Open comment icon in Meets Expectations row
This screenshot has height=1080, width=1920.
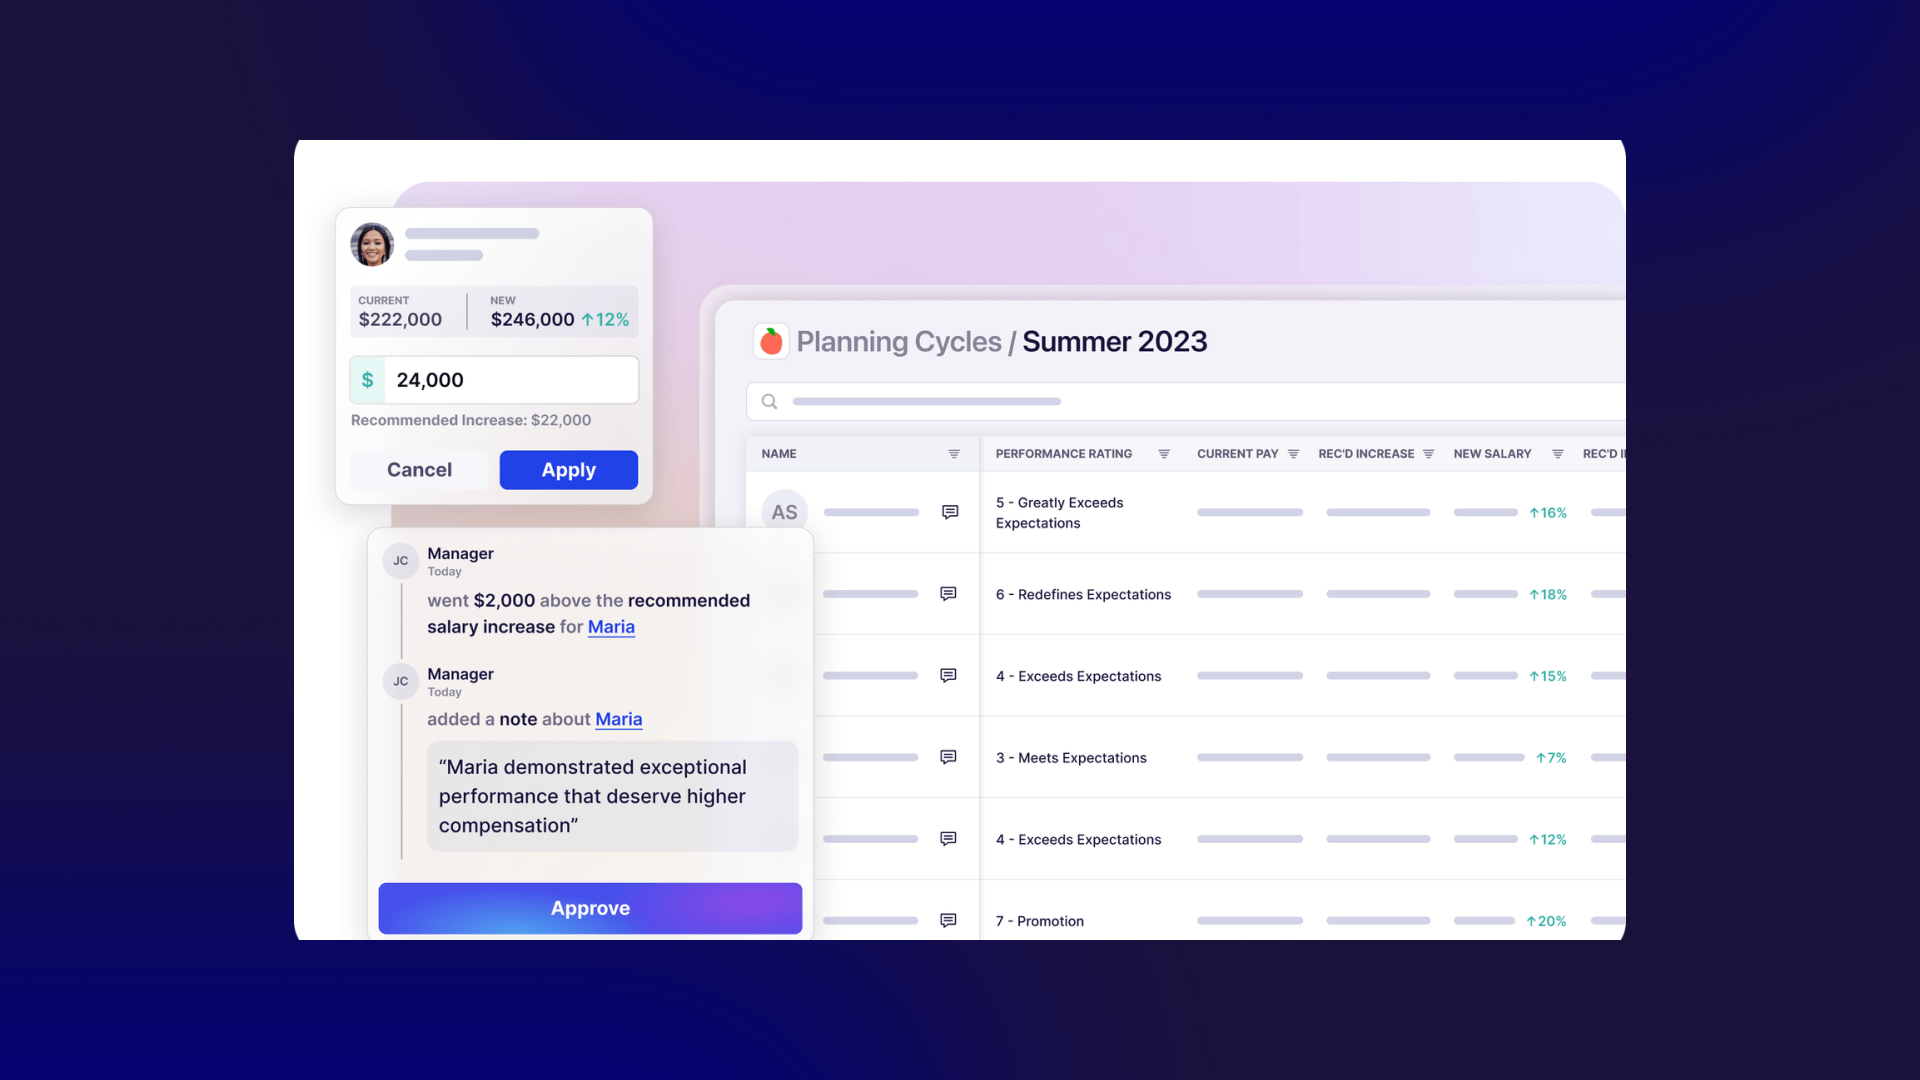pyautogui.click(x=948, y=757)
